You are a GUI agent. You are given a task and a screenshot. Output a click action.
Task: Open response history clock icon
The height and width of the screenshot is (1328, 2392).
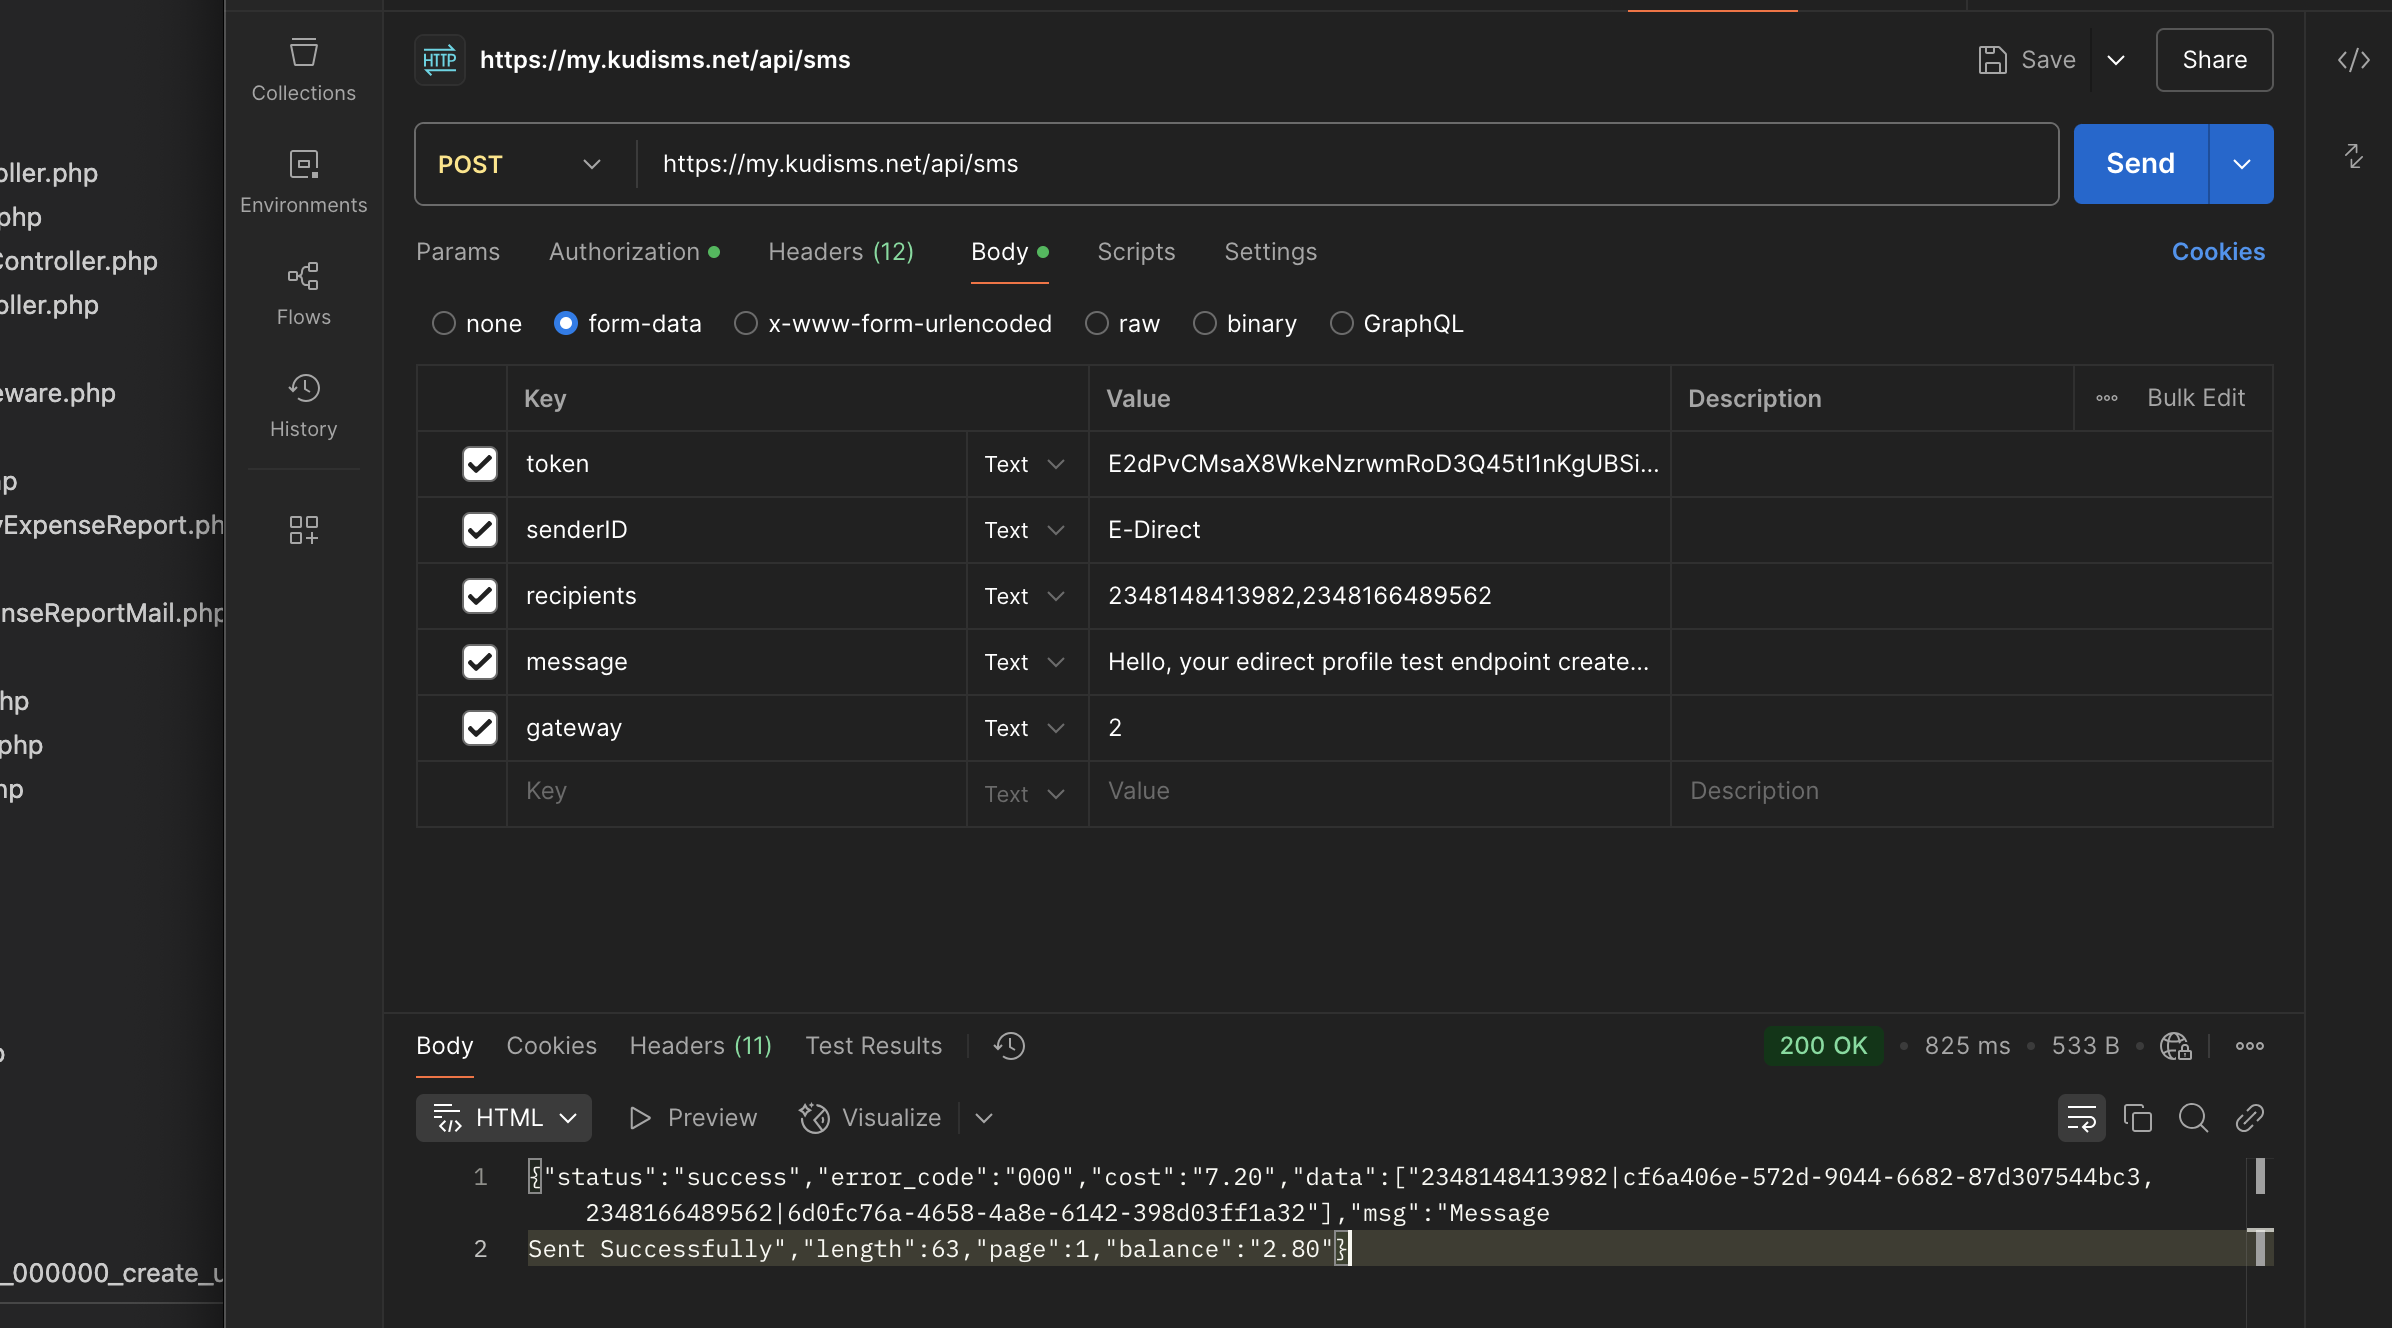[x=1009, y=1046]
